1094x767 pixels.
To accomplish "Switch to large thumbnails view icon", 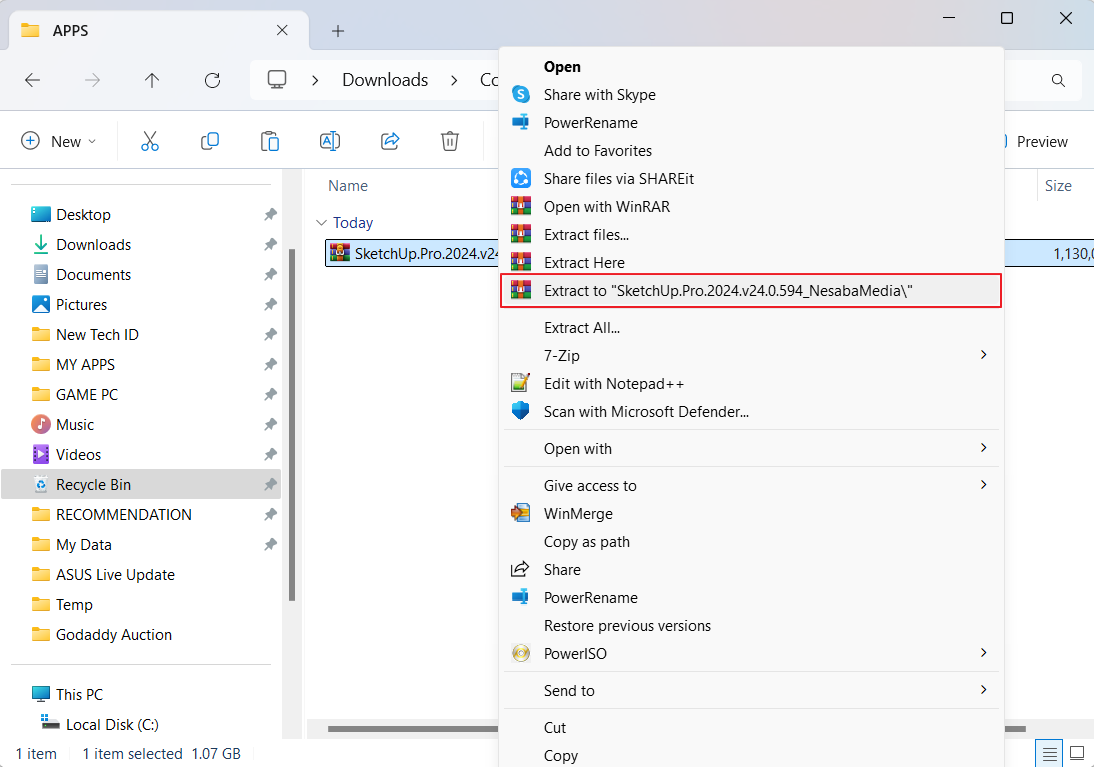I will coord(1077,753).
